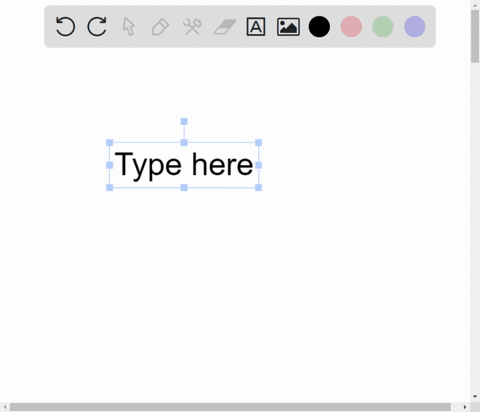This screenshot has height=412, width=480.
Task: Click the horizontal scrollbar thumb
Action: point(230,407)
